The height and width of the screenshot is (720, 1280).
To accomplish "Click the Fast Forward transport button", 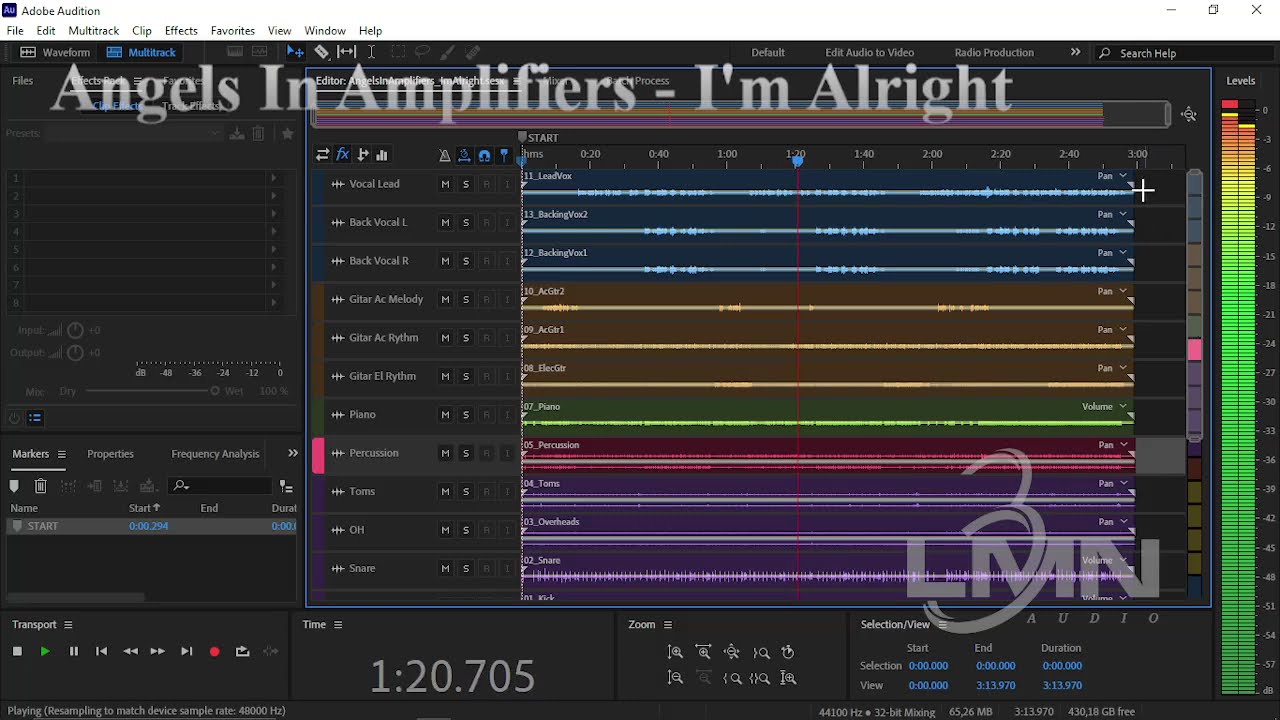I will (x=157, y=651).
